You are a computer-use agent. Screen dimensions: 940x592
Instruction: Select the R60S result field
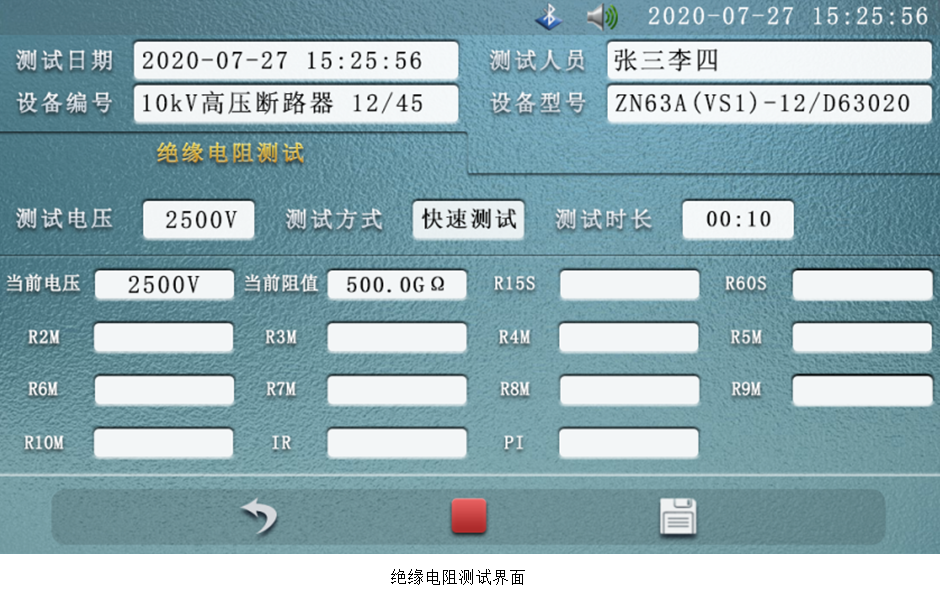pyautogui.click(x=861, y=285)
